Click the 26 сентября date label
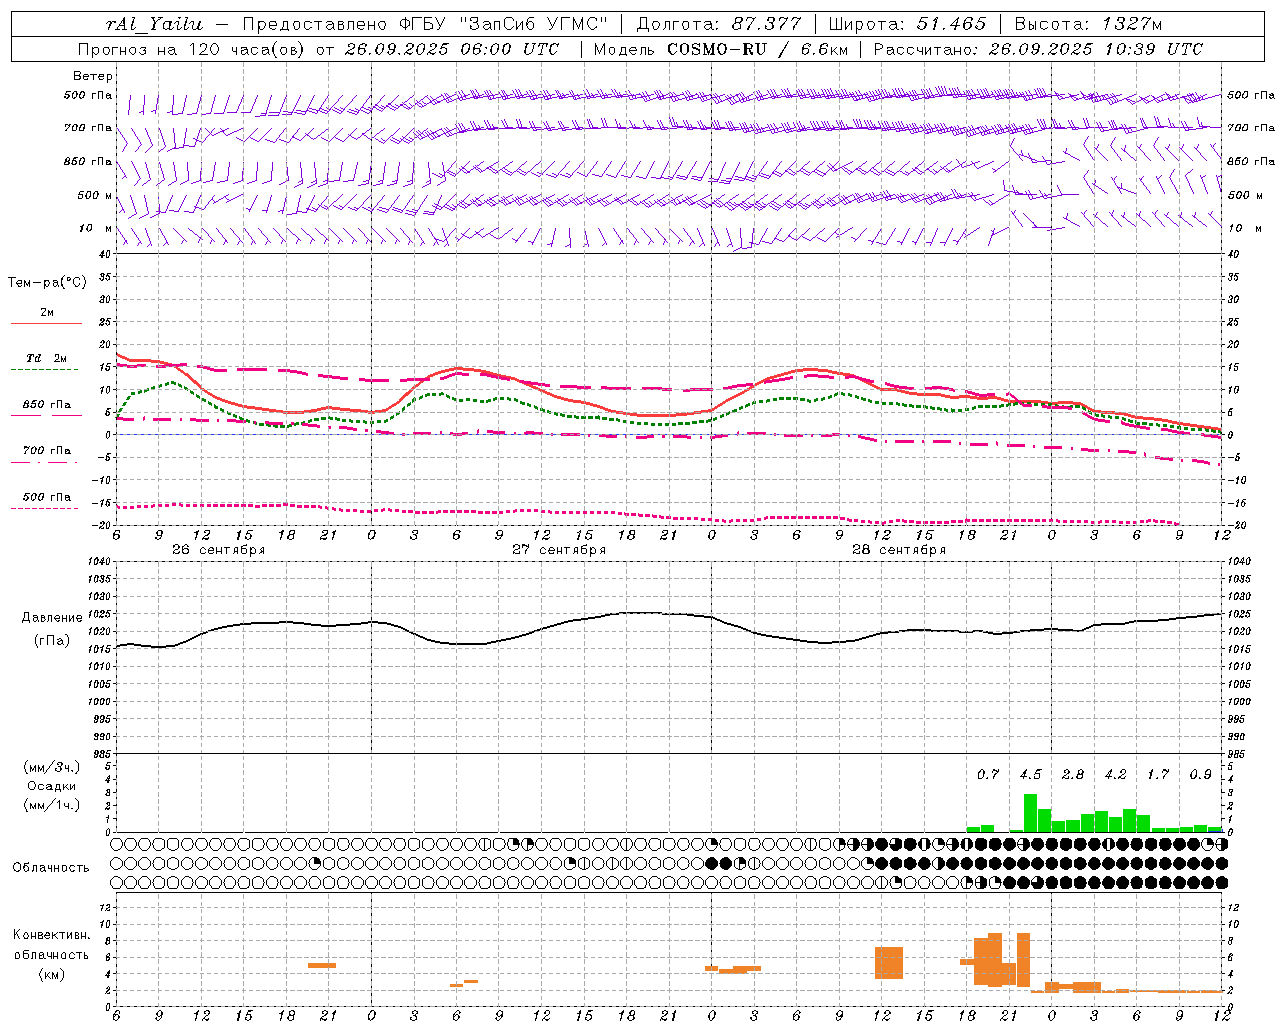 219,550
